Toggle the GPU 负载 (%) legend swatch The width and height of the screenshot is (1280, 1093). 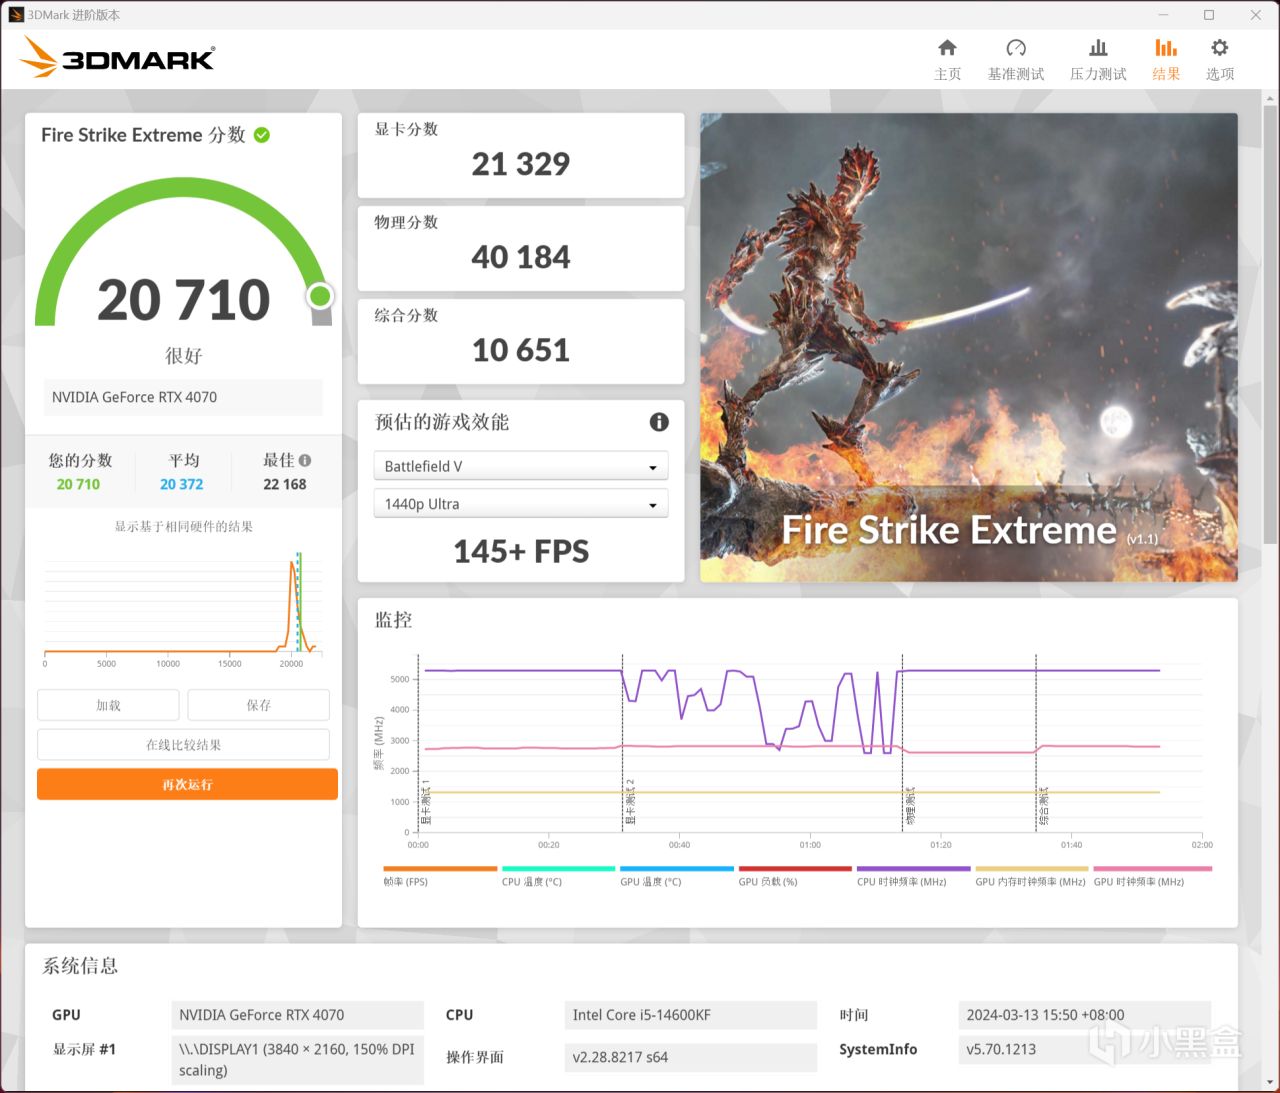point(795,869)
